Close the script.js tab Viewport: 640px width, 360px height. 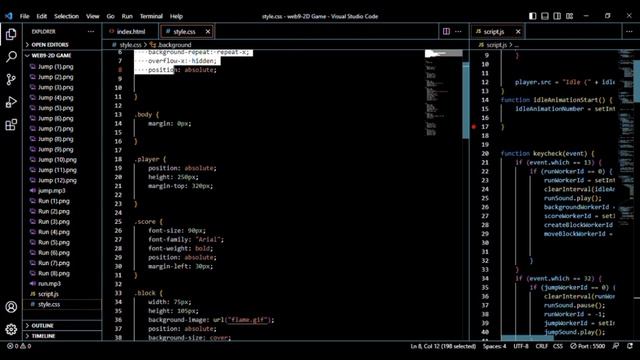518,31
